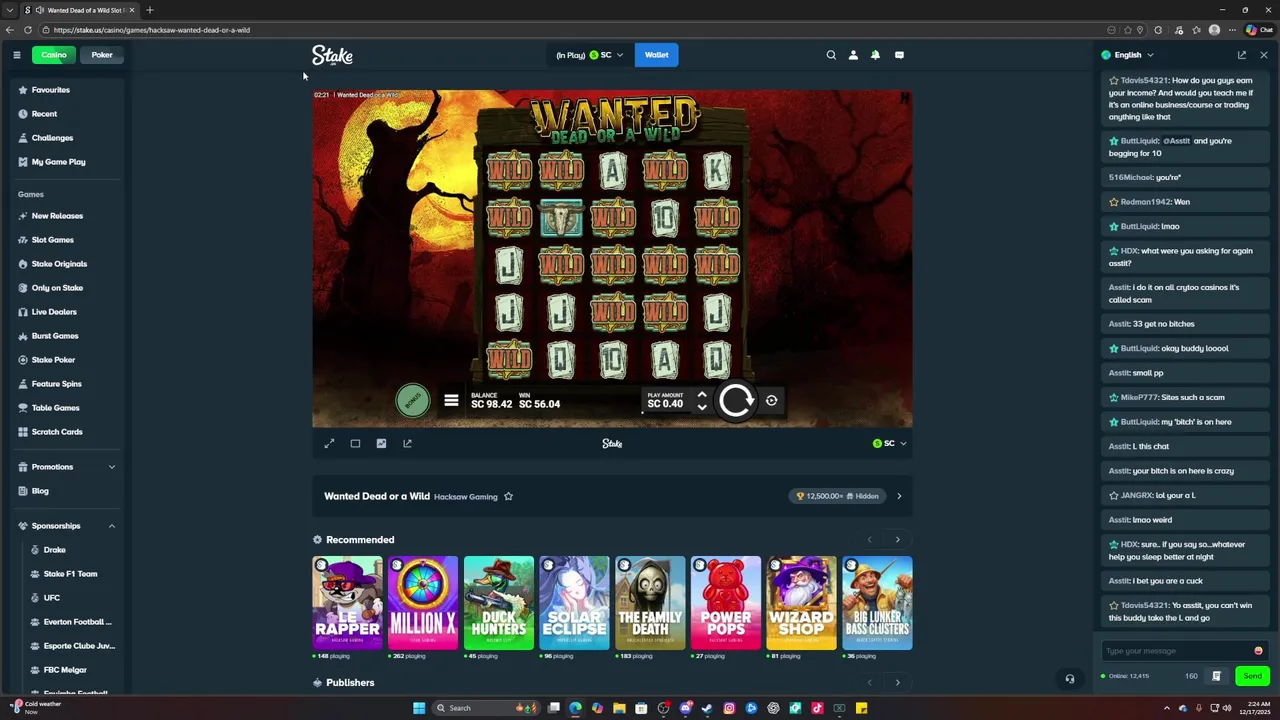Viewport: 1280px width, 720px height.
Task: Expand the 12,500.00x max win details
Action: click(898, 496)
